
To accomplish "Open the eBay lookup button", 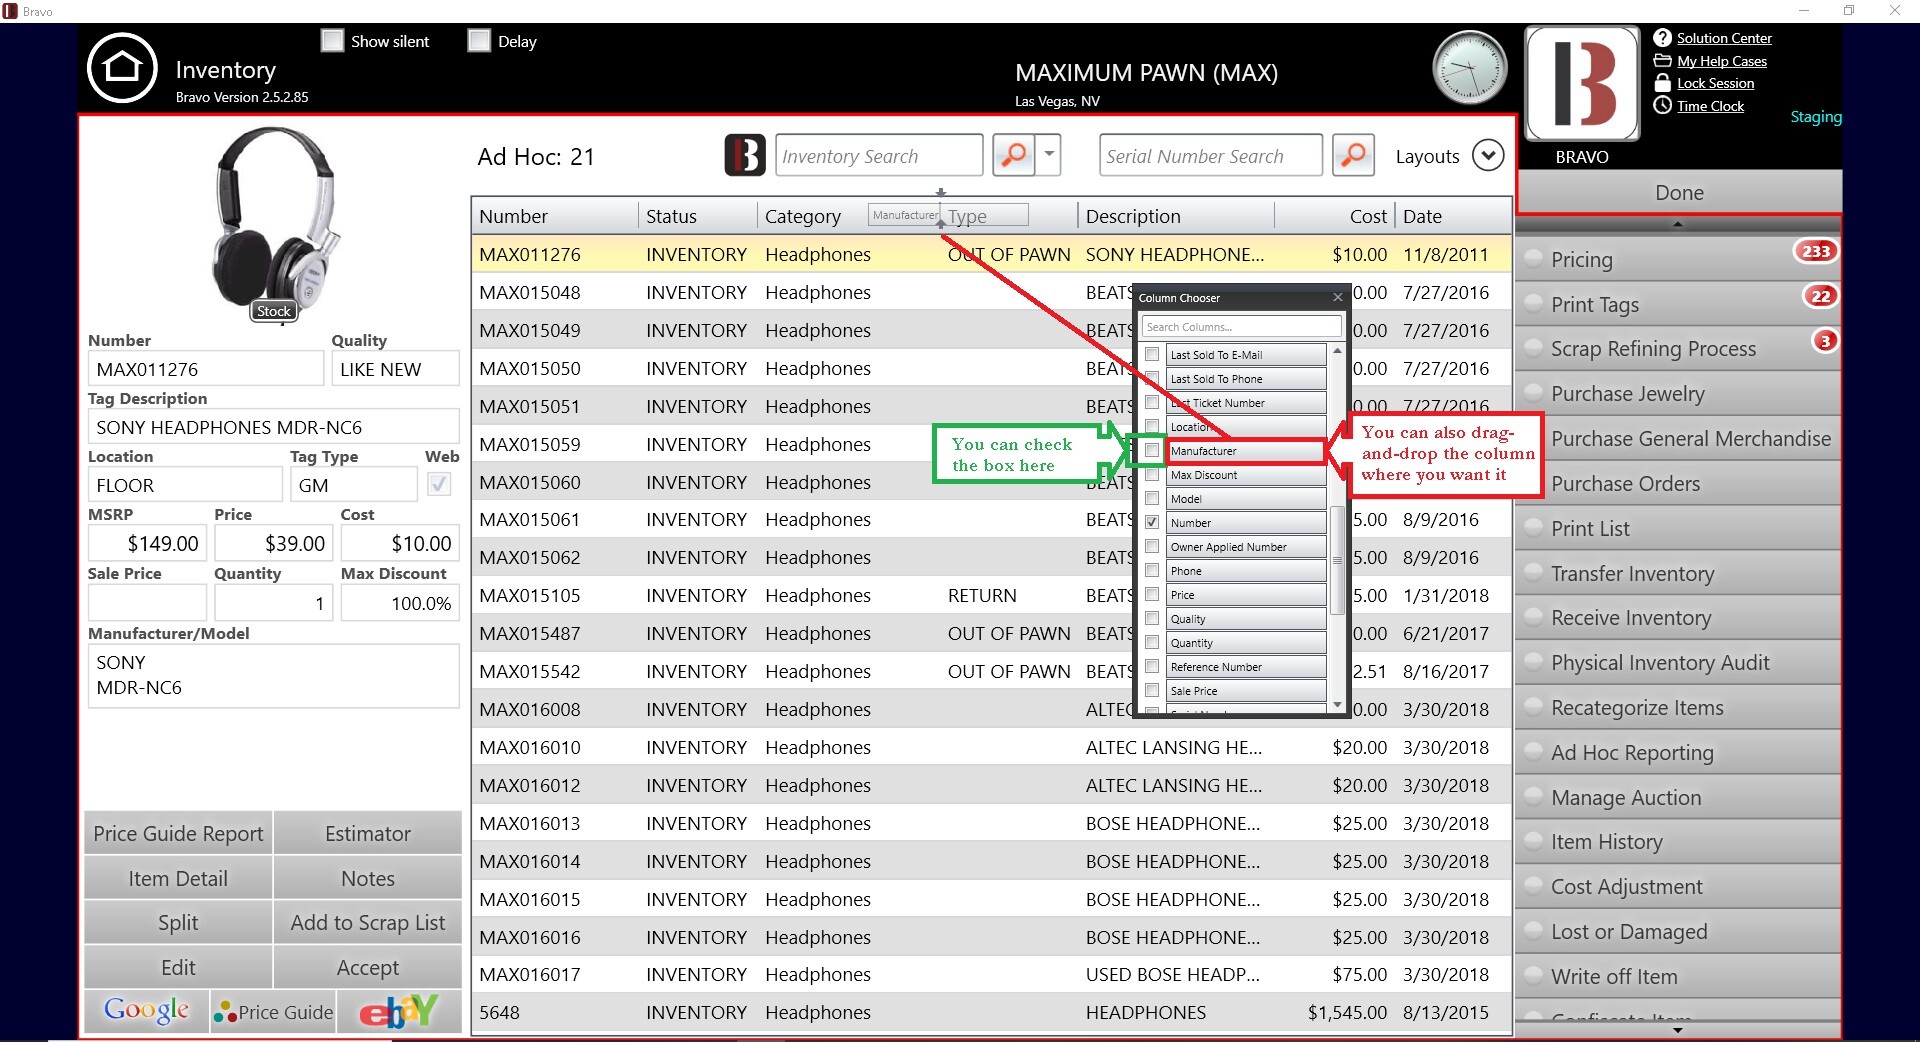I will (x=399, y=1011).
